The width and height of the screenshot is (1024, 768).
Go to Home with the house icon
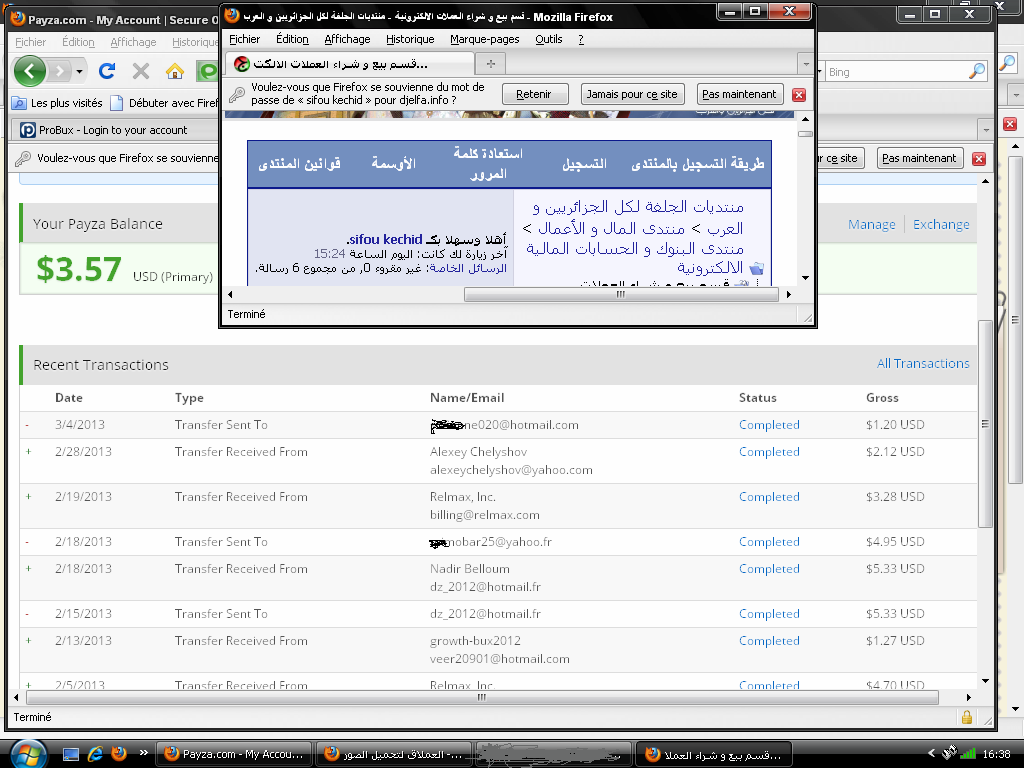pos(174,71)
